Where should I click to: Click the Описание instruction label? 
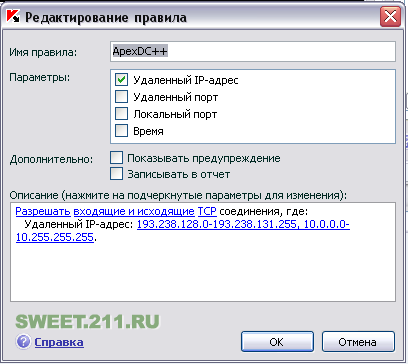(x=178, y=195)
